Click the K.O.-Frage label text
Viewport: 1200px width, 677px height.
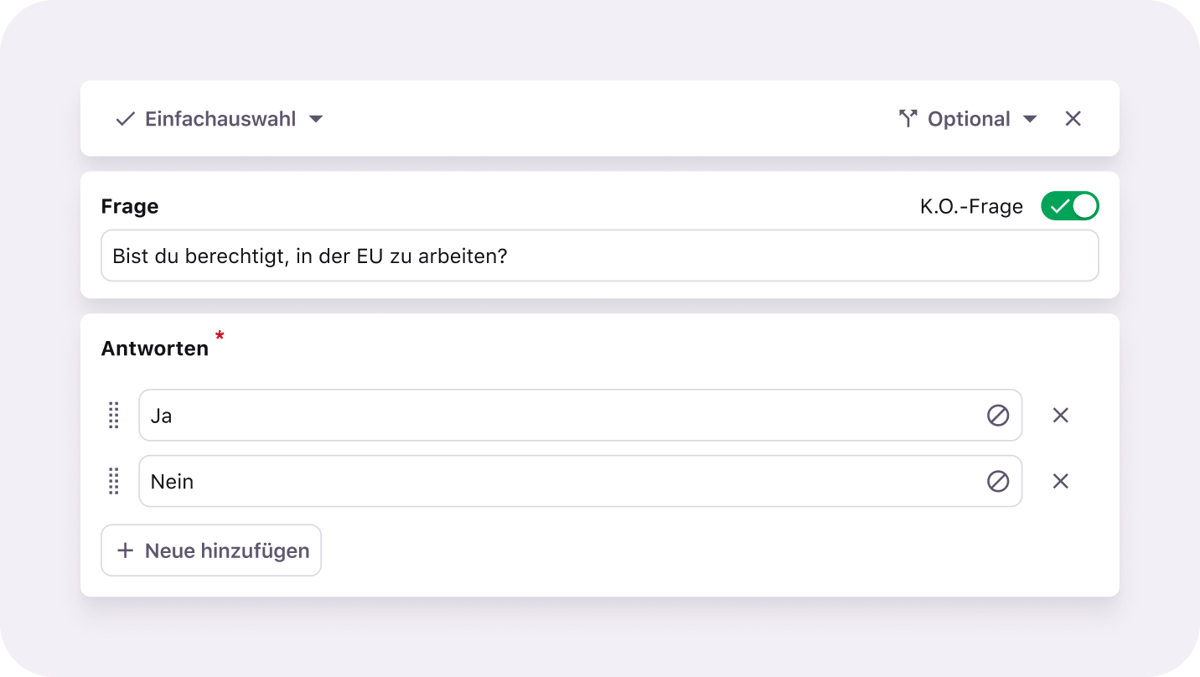(x=971, y=207)
